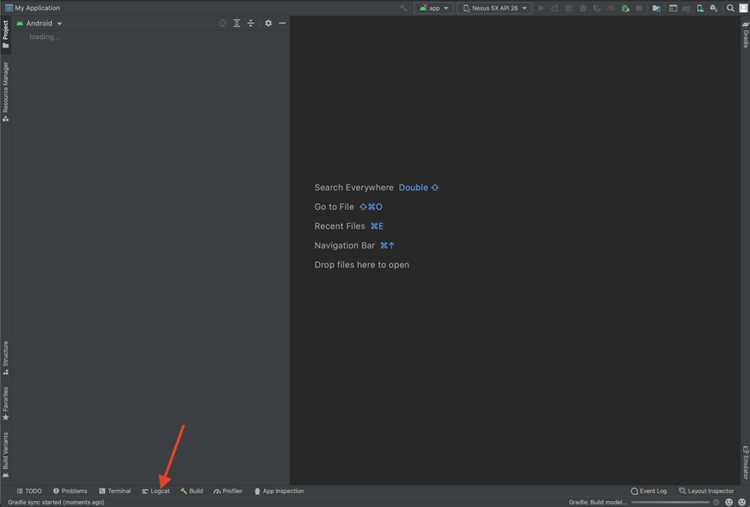Open the Device Manager icon
750x507 pixels.
click(x=700, y=8)
